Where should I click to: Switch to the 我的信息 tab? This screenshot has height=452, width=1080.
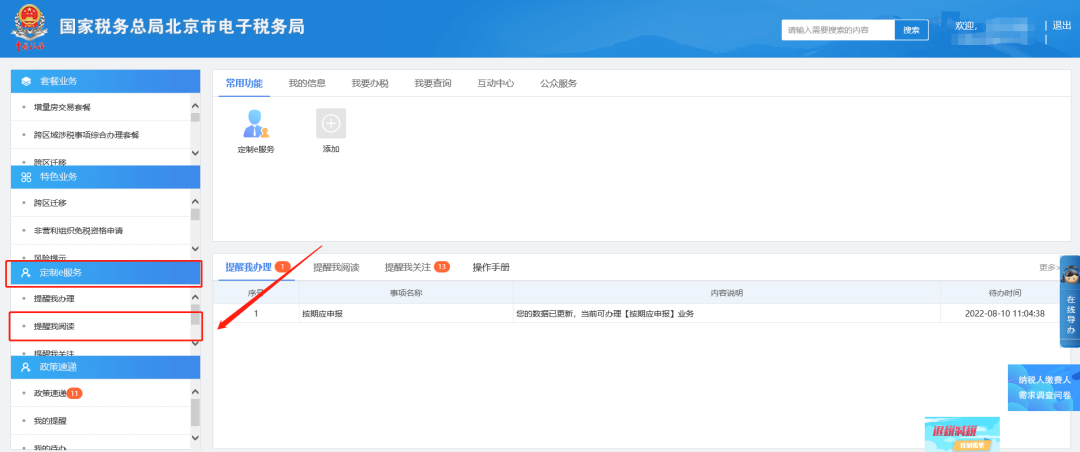(307, 83)
